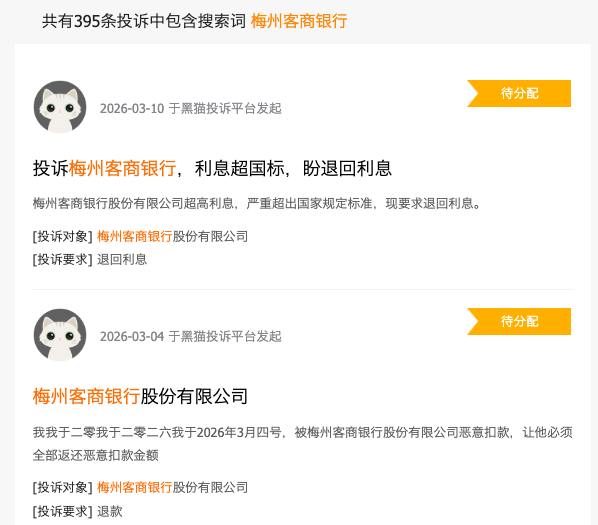
Task: Open complaint titled 梅州客商银行股份有限公司
Action: 140,396
